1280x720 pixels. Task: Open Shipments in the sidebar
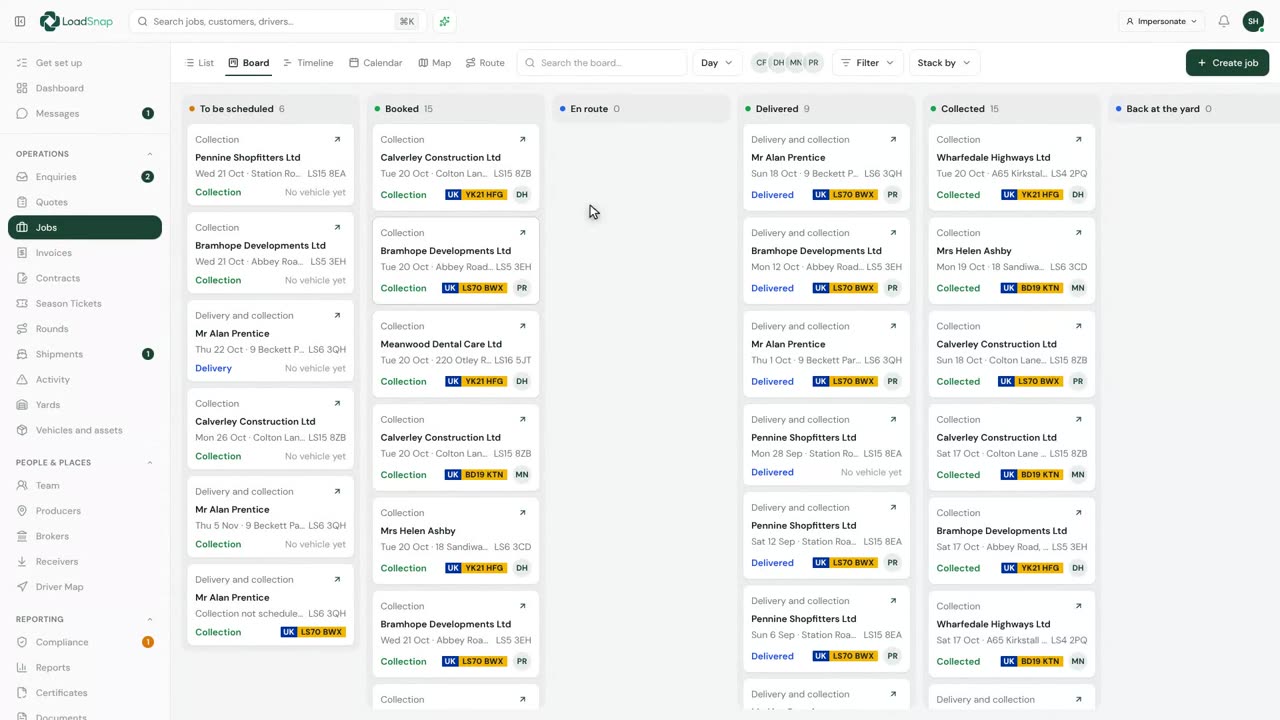coord(85,354)
